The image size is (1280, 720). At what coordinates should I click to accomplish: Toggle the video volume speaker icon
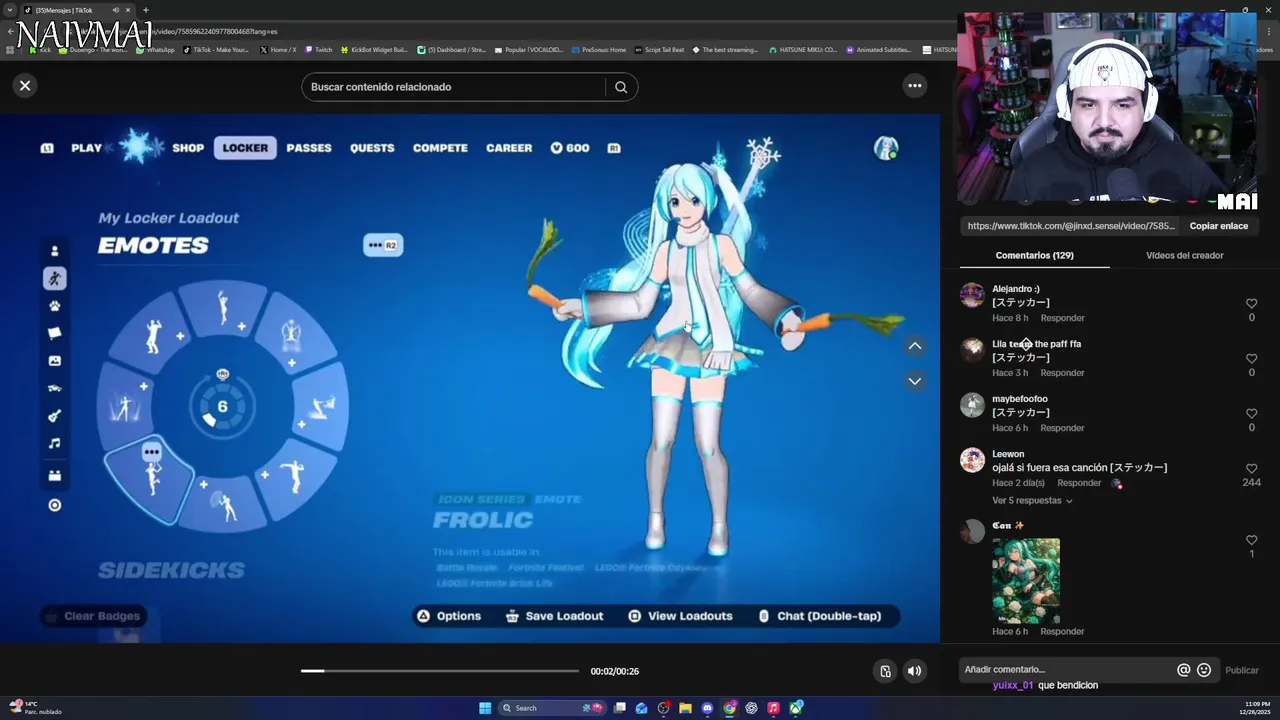click(x=914, y=671)
